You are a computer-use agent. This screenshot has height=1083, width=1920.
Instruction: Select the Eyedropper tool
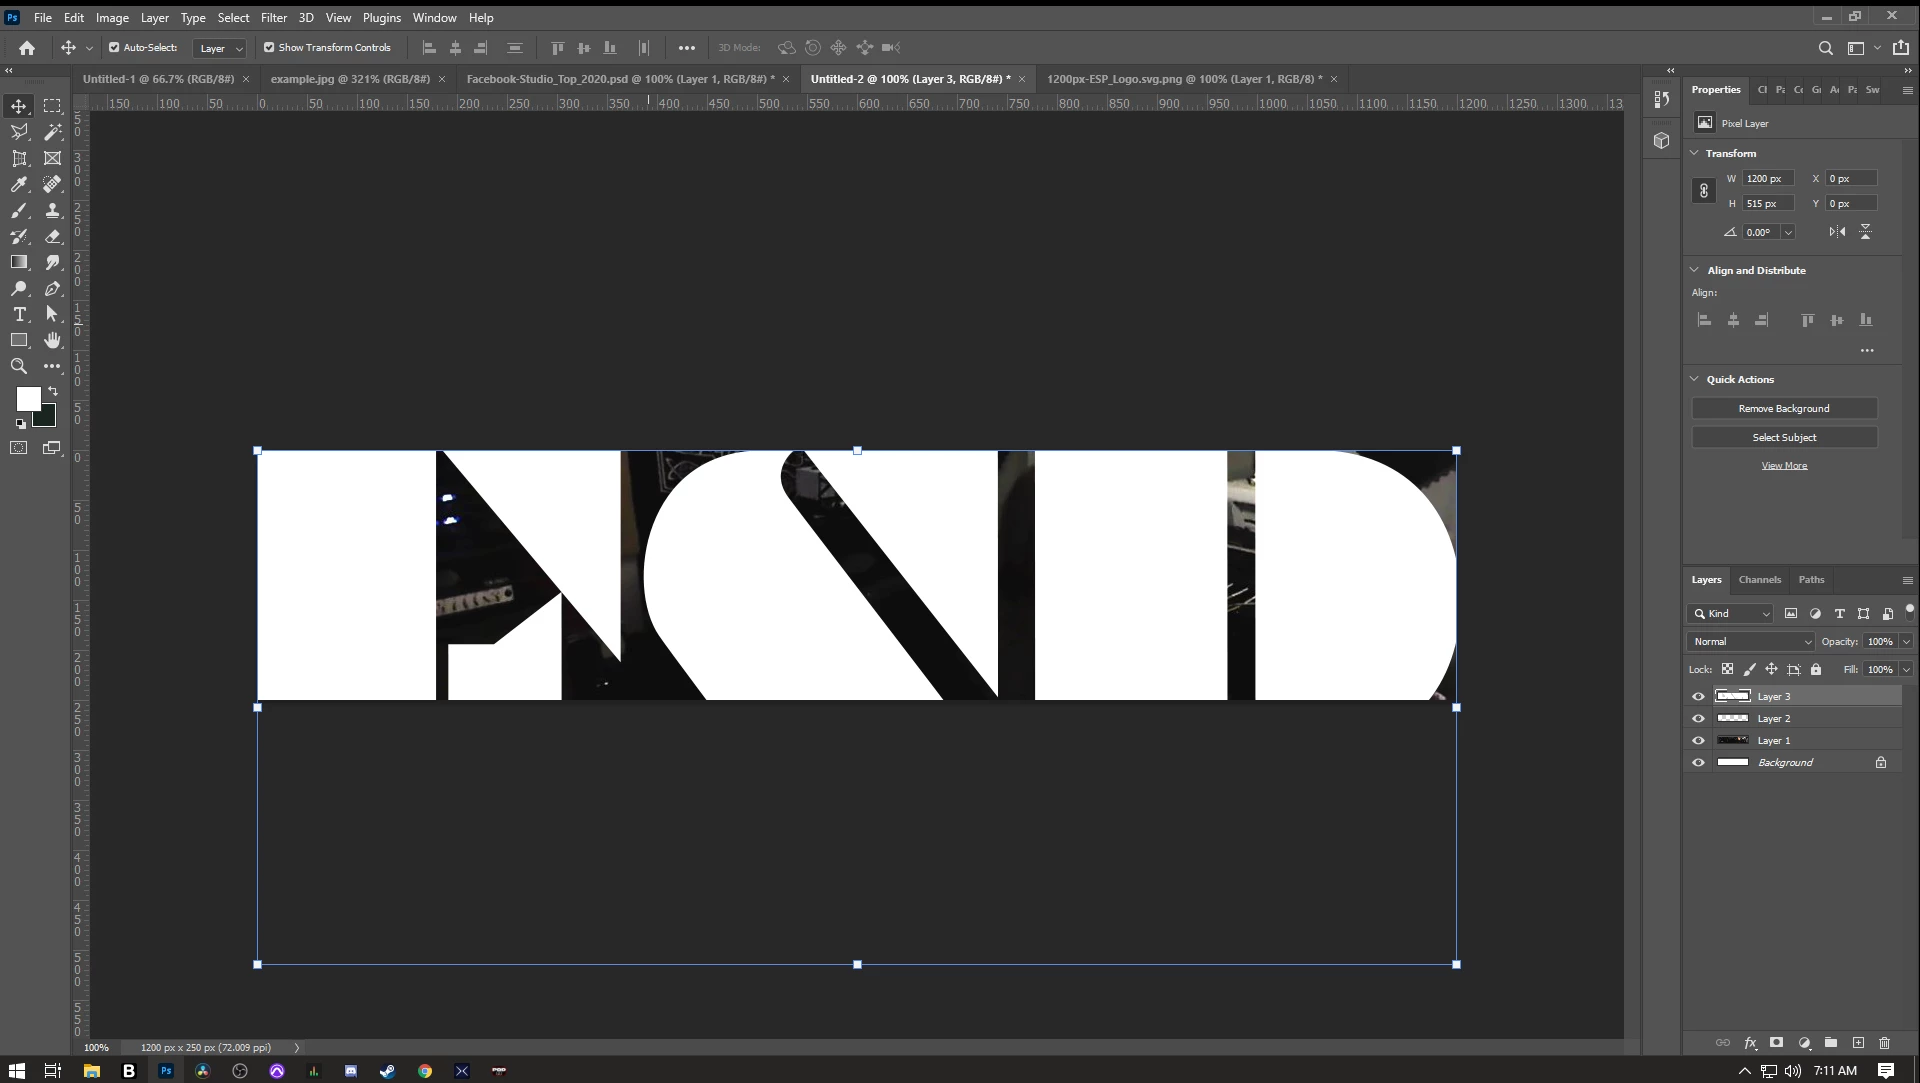coord(19,184)
